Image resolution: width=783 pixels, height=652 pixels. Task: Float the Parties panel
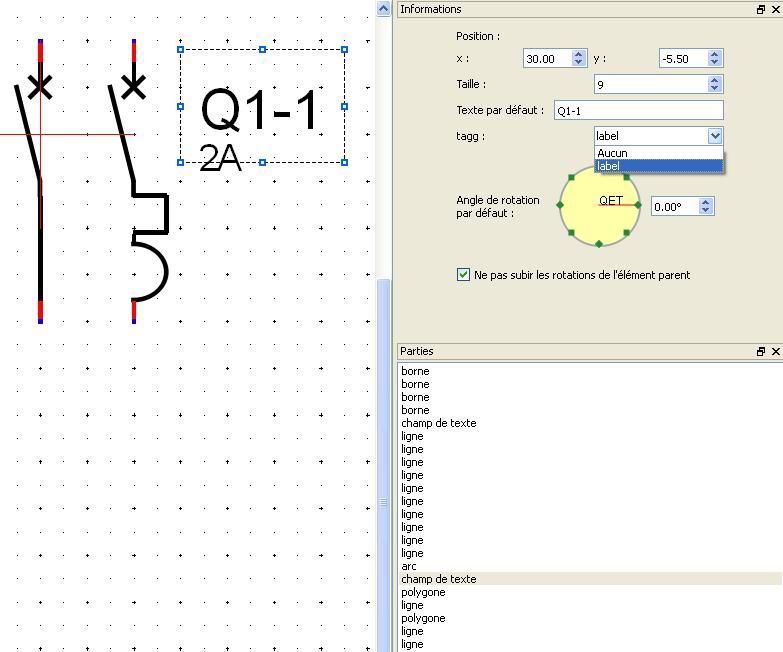(761, 352)
